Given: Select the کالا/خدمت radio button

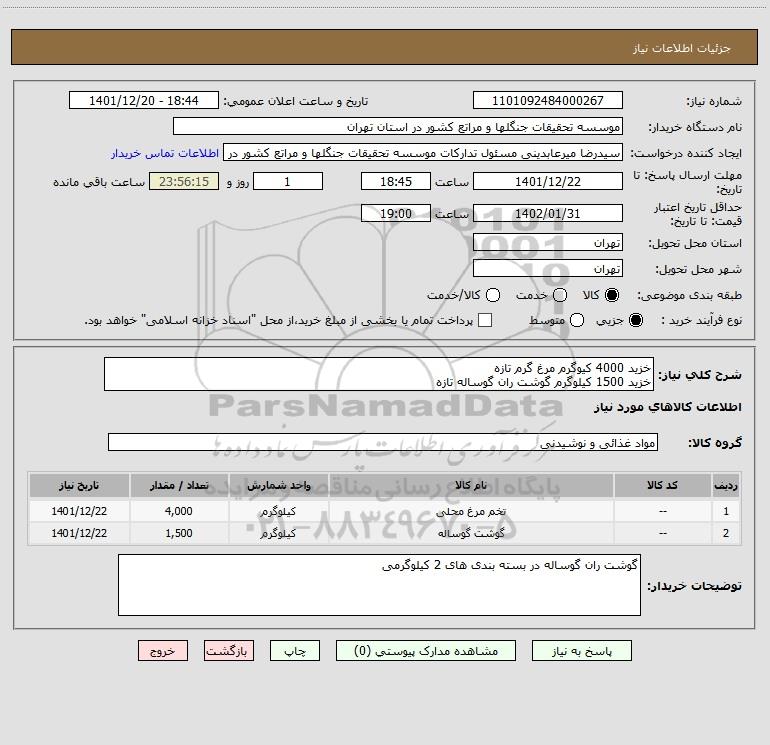Looking at the screenshot, I should [x=493, y=295].
